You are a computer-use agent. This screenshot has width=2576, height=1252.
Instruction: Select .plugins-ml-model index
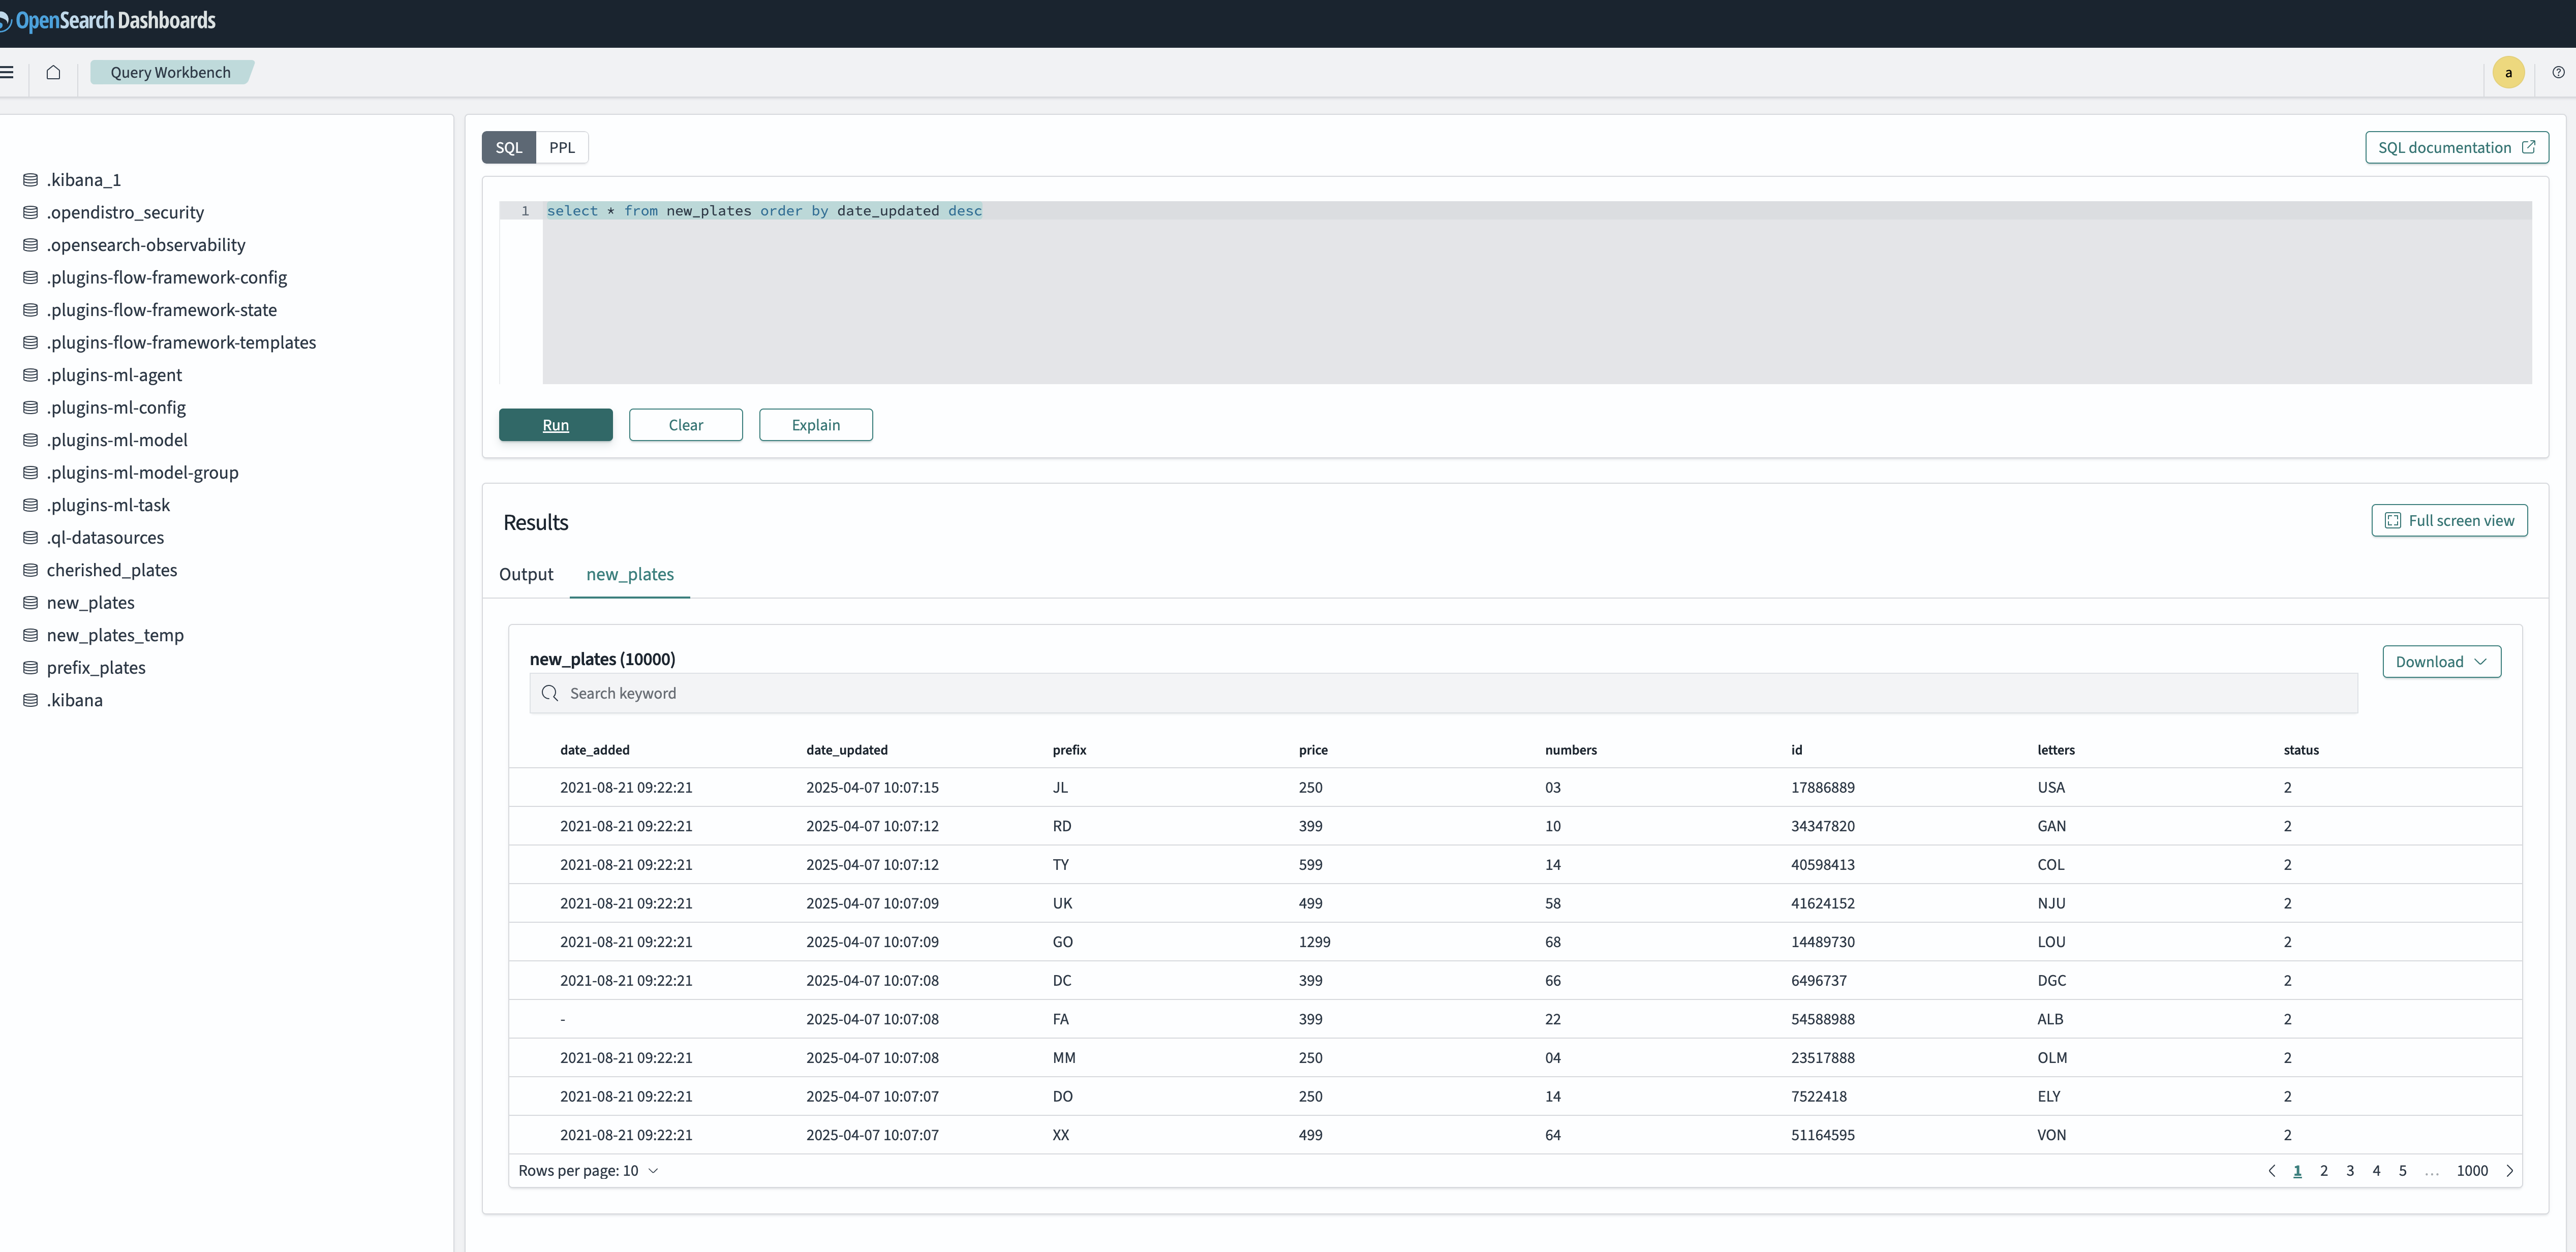(117, 440)
